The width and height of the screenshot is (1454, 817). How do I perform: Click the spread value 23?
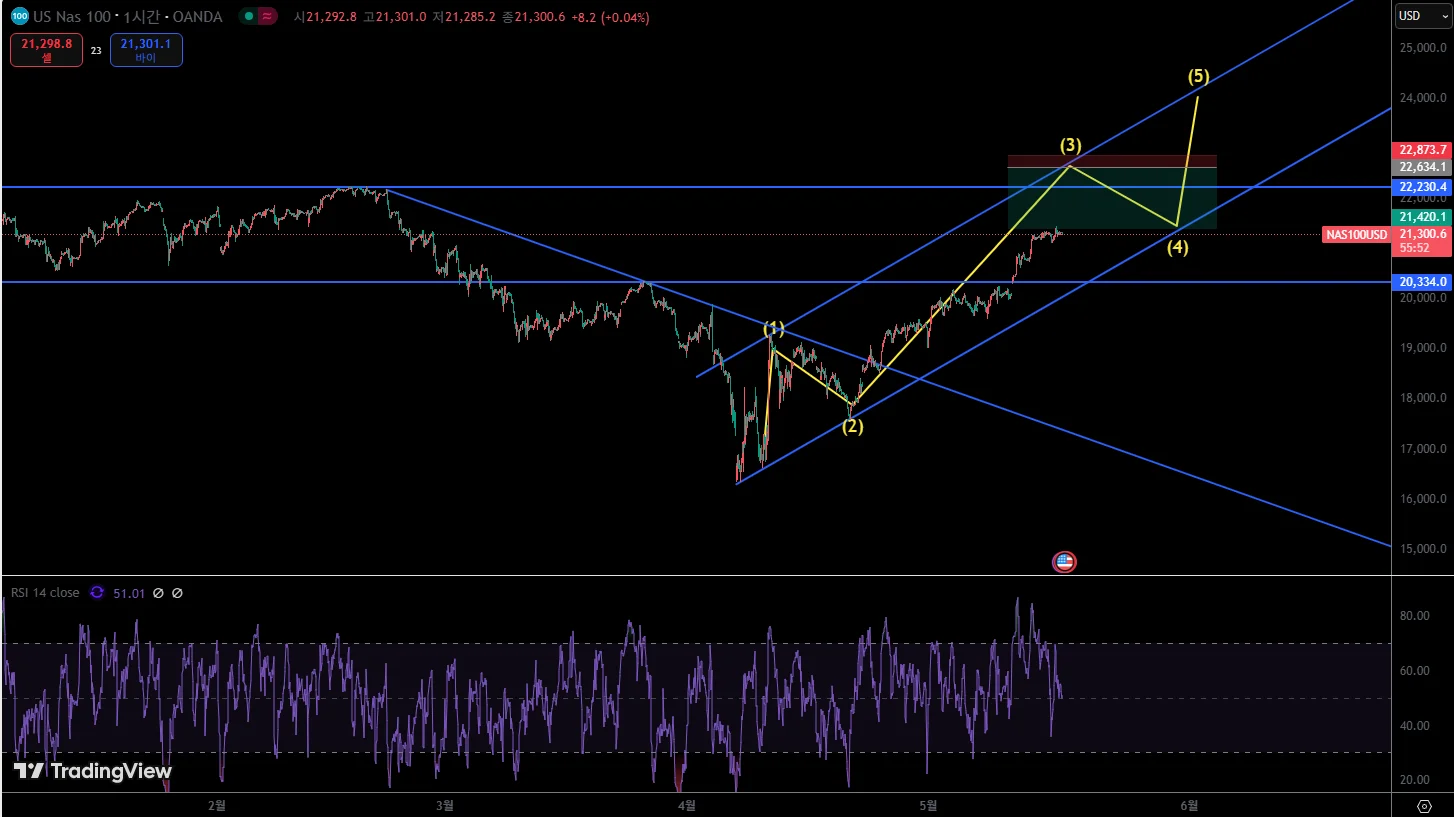pos(96,50)
